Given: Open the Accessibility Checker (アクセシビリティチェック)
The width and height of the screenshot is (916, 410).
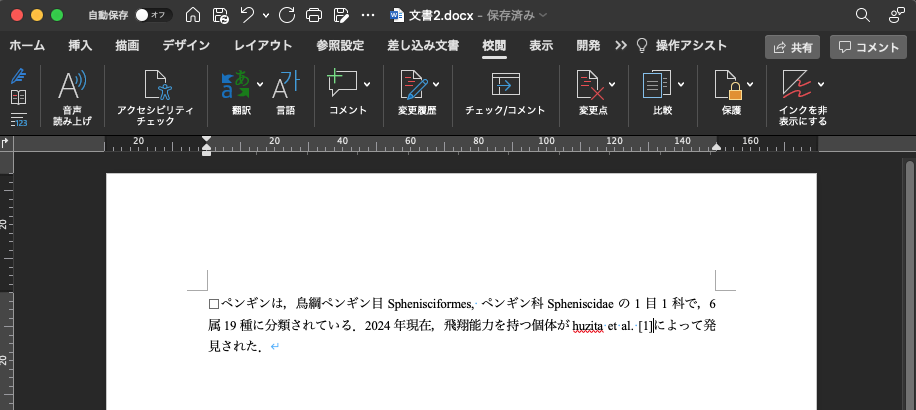Looking at the screenshot, I should click(155, 86).
